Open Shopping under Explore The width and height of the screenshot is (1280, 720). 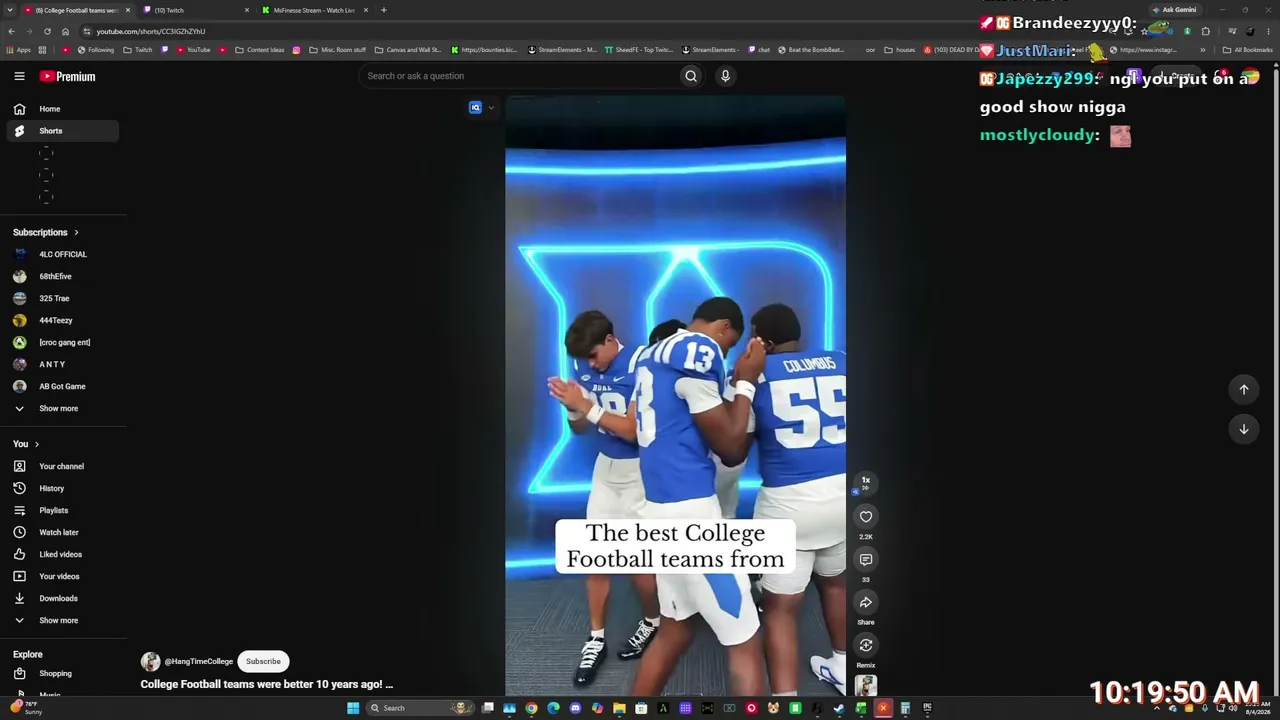pos(63,673)
